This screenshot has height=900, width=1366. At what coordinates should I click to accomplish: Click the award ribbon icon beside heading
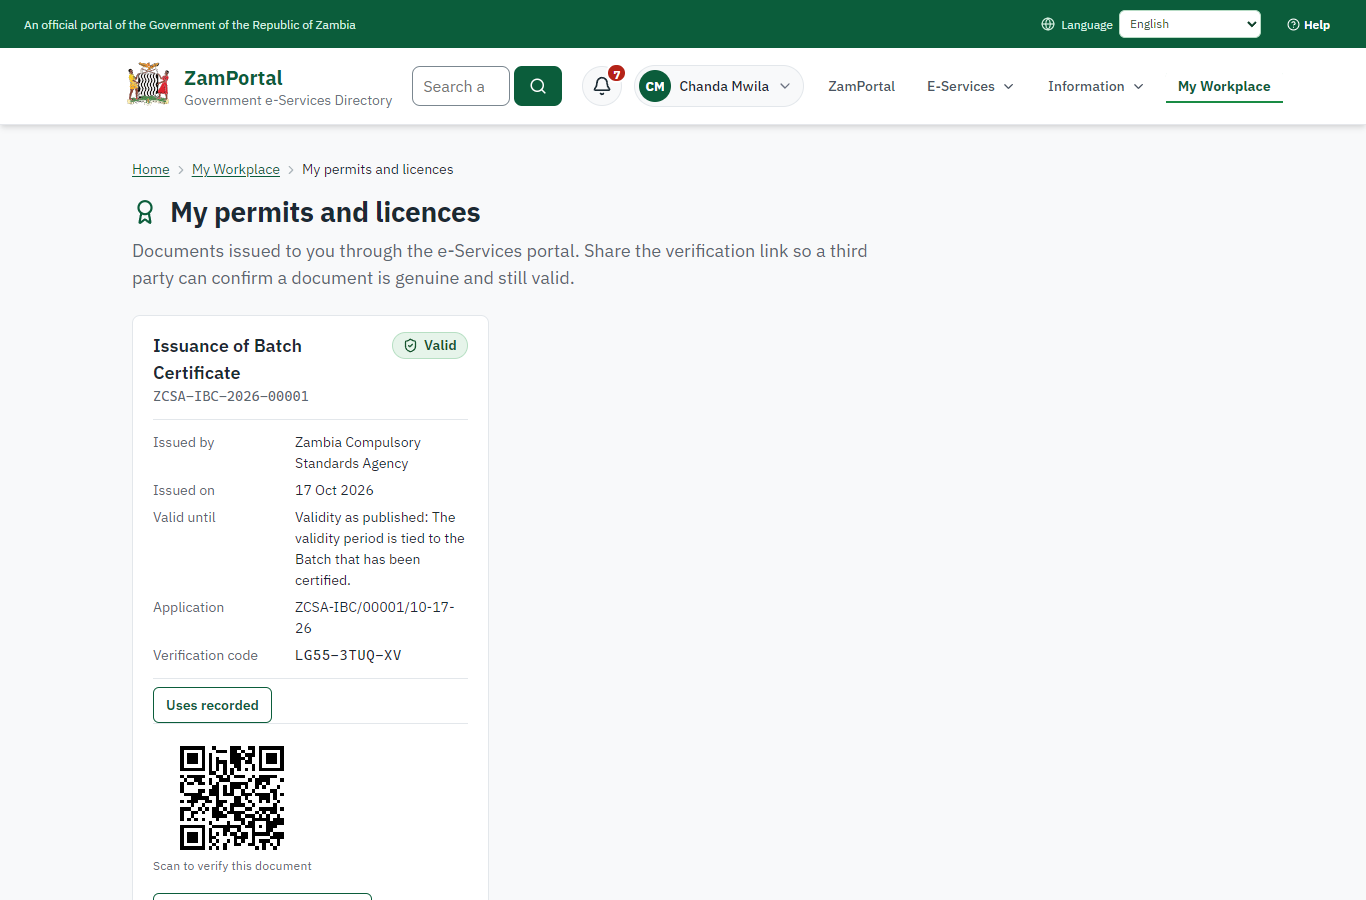pyautogui.click(x=145, y=212)
